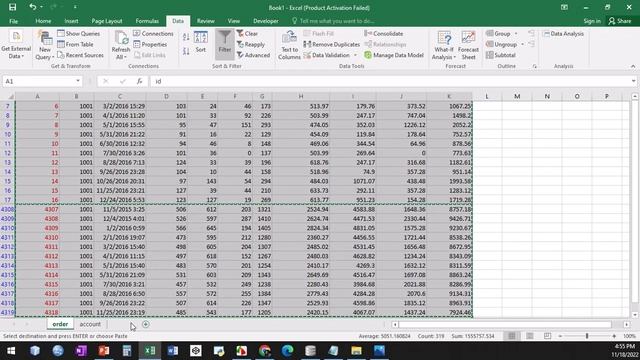
Task: Expand the formula bar
Action: pos(633,81)
